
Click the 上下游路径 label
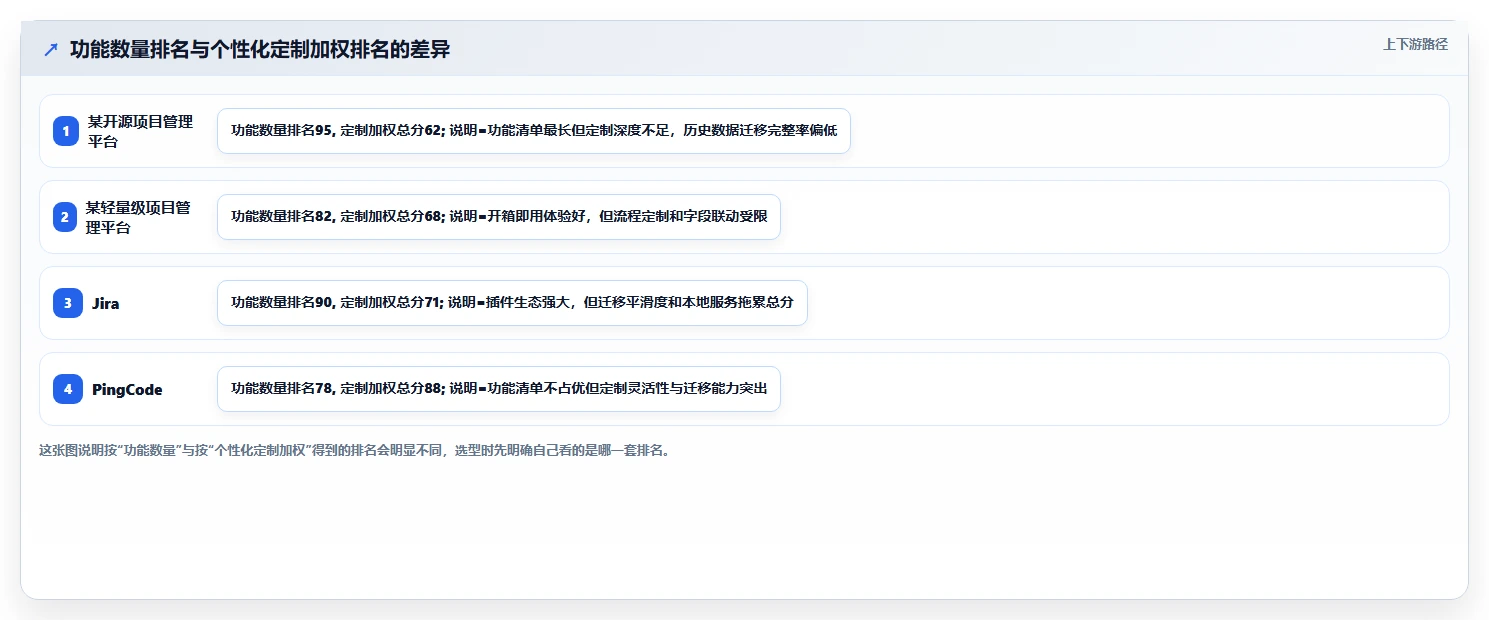coord(1415,44)
